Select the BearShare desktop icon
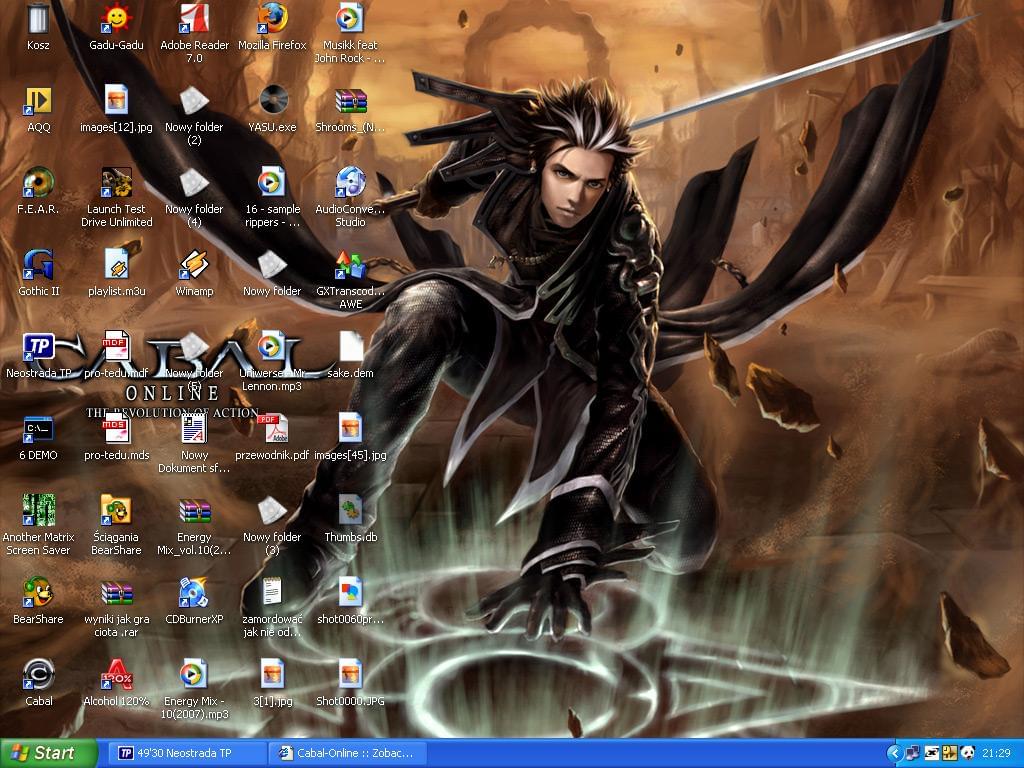 [x=38, y=593]
